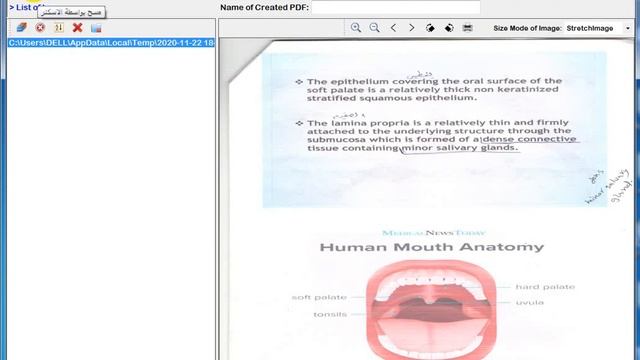Click the 'List of' header label
The image size is (640, 360).
point(24,7)
